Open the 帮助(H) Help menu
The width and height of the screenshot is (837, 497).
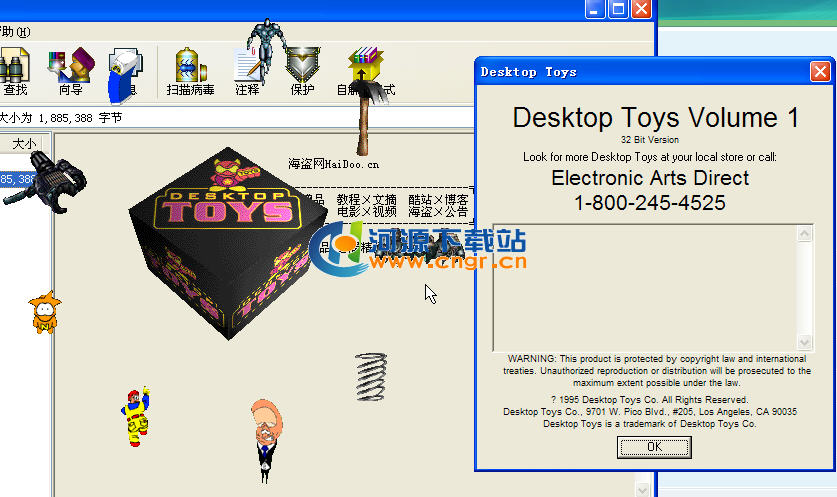15,32
